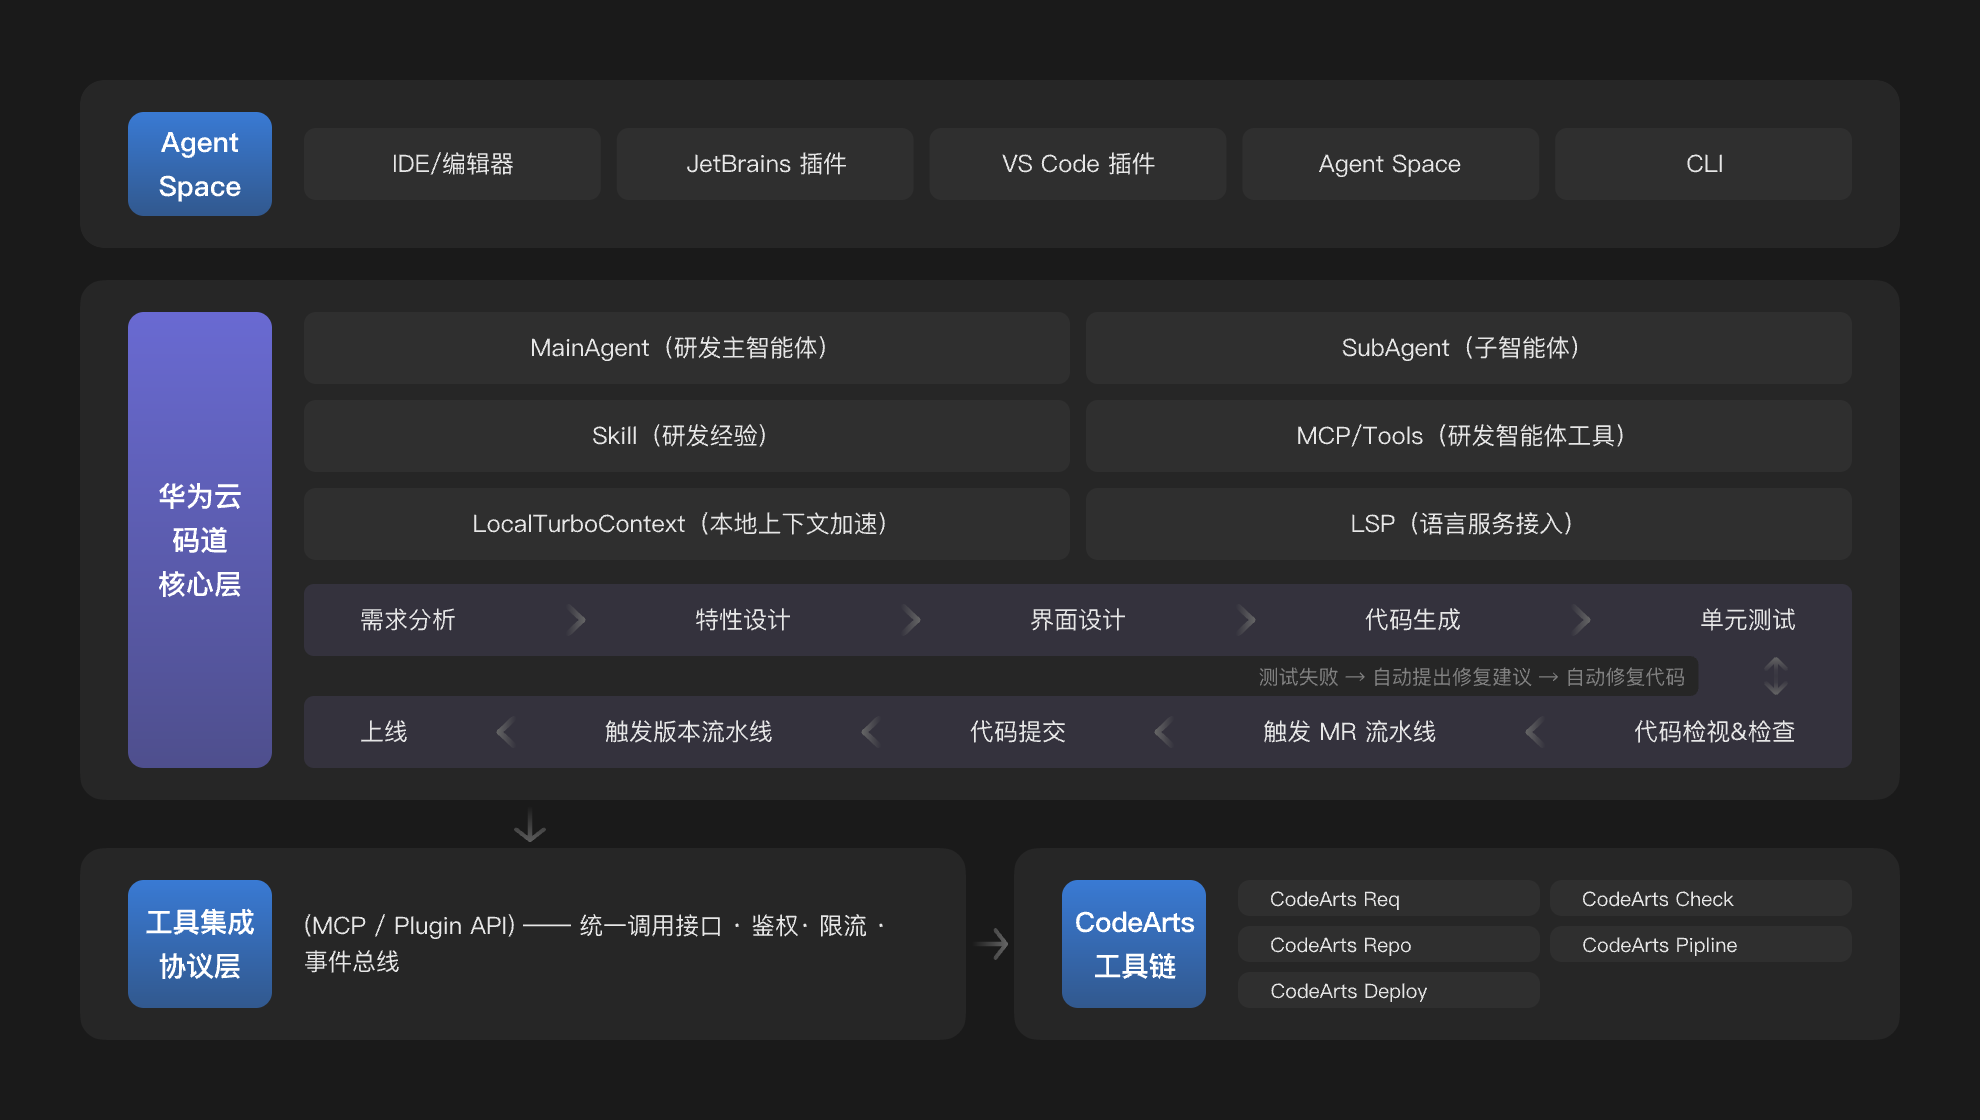
Task: Select the CLI box
Action: click(x=1703, y=164)
